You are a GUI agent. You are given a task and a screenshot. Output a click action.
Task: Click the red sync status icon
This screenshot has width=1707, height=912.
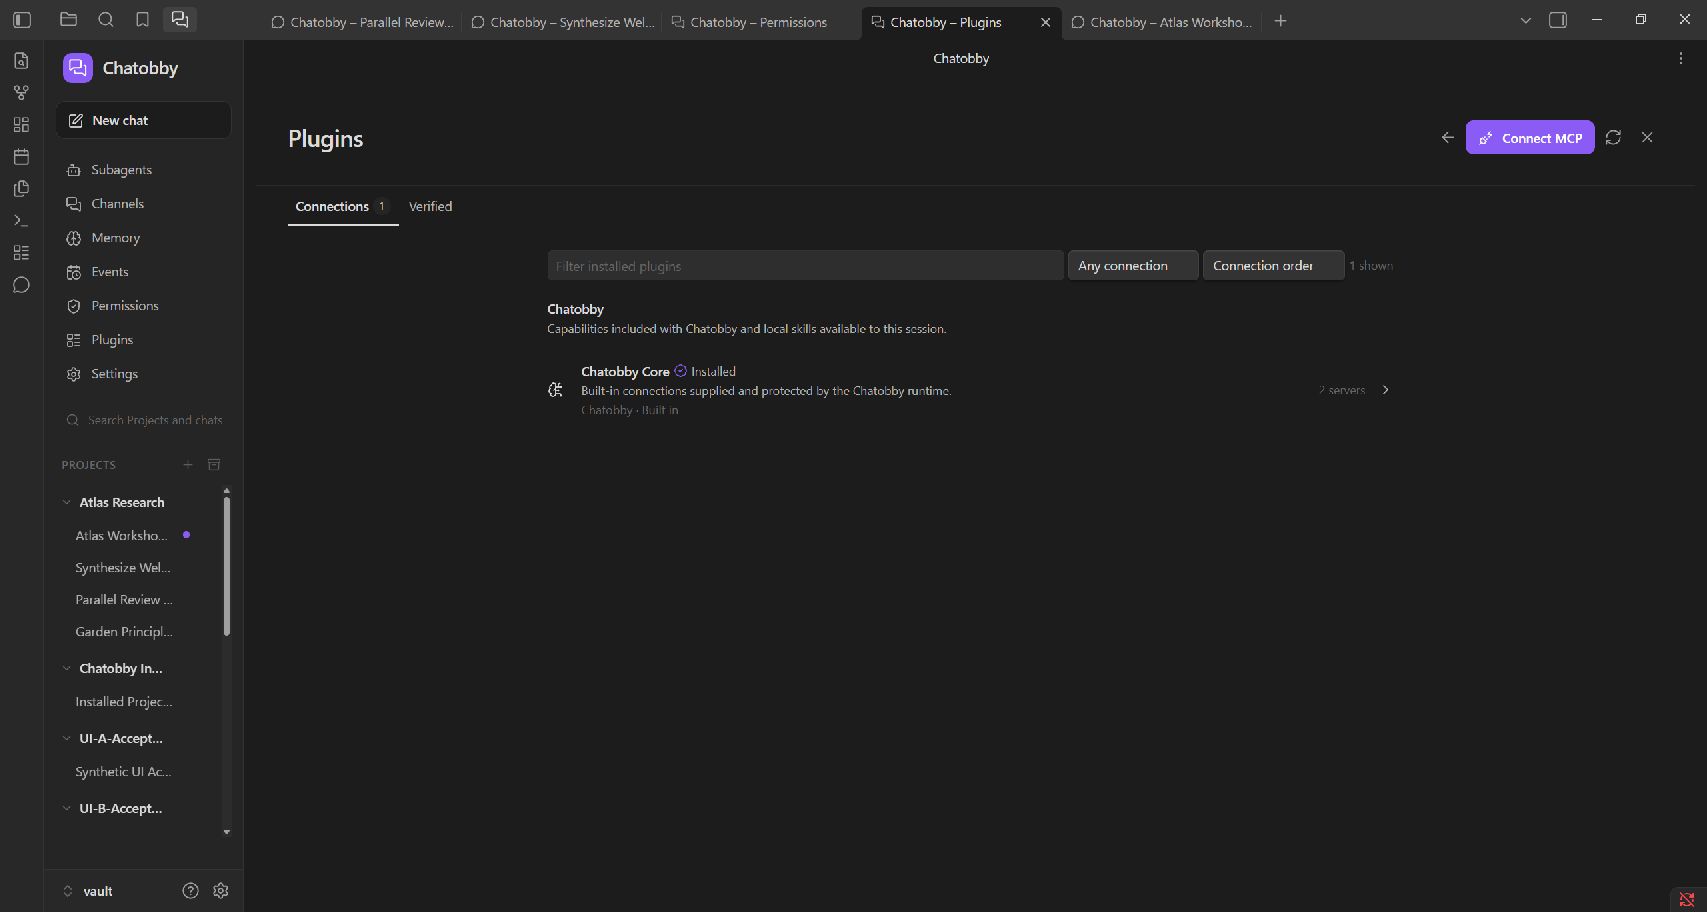click(1686, 900)
